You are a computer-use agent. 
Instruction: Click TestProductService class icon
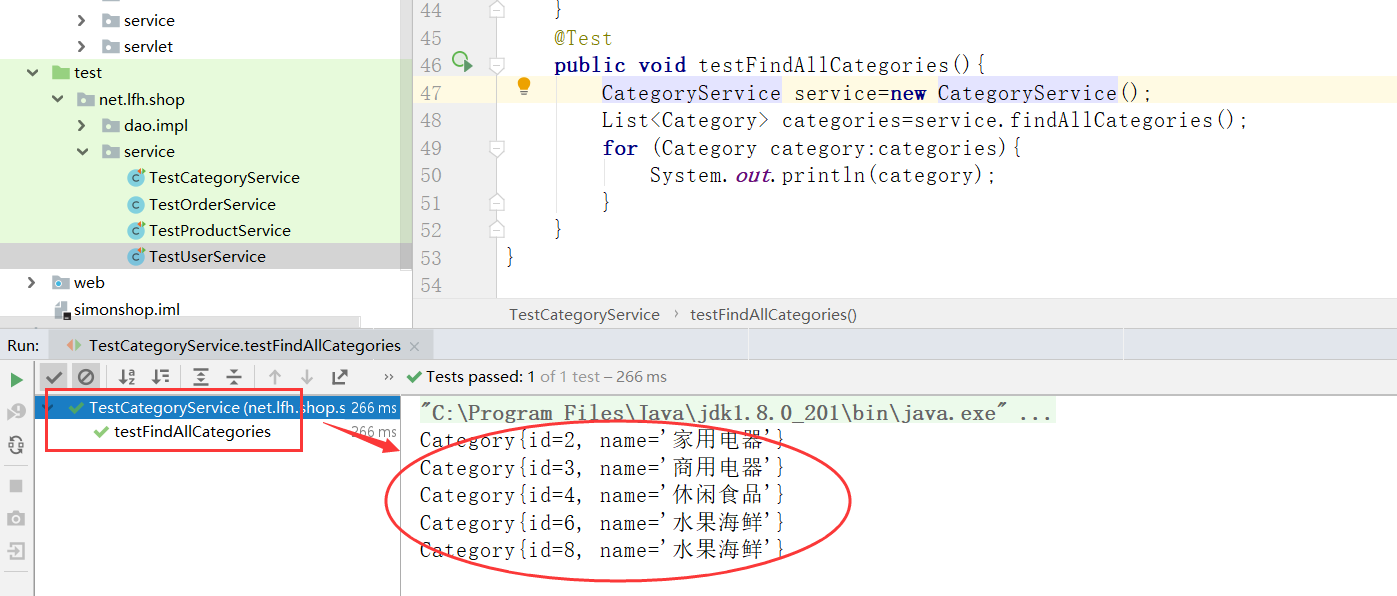click(136, 230)
